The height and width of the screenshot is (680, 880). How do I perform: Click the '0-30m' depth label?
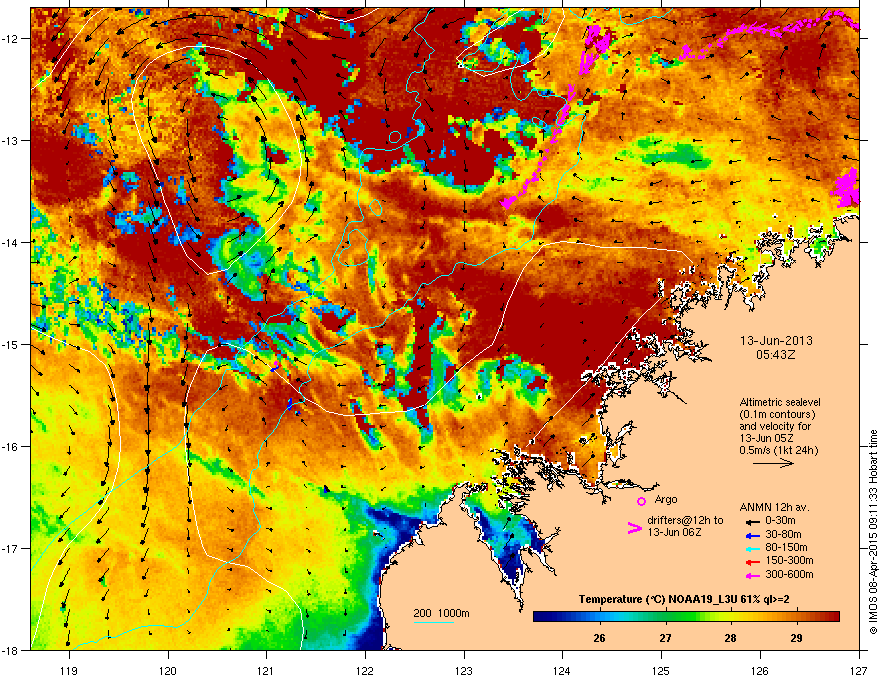[x=780, y=521]
